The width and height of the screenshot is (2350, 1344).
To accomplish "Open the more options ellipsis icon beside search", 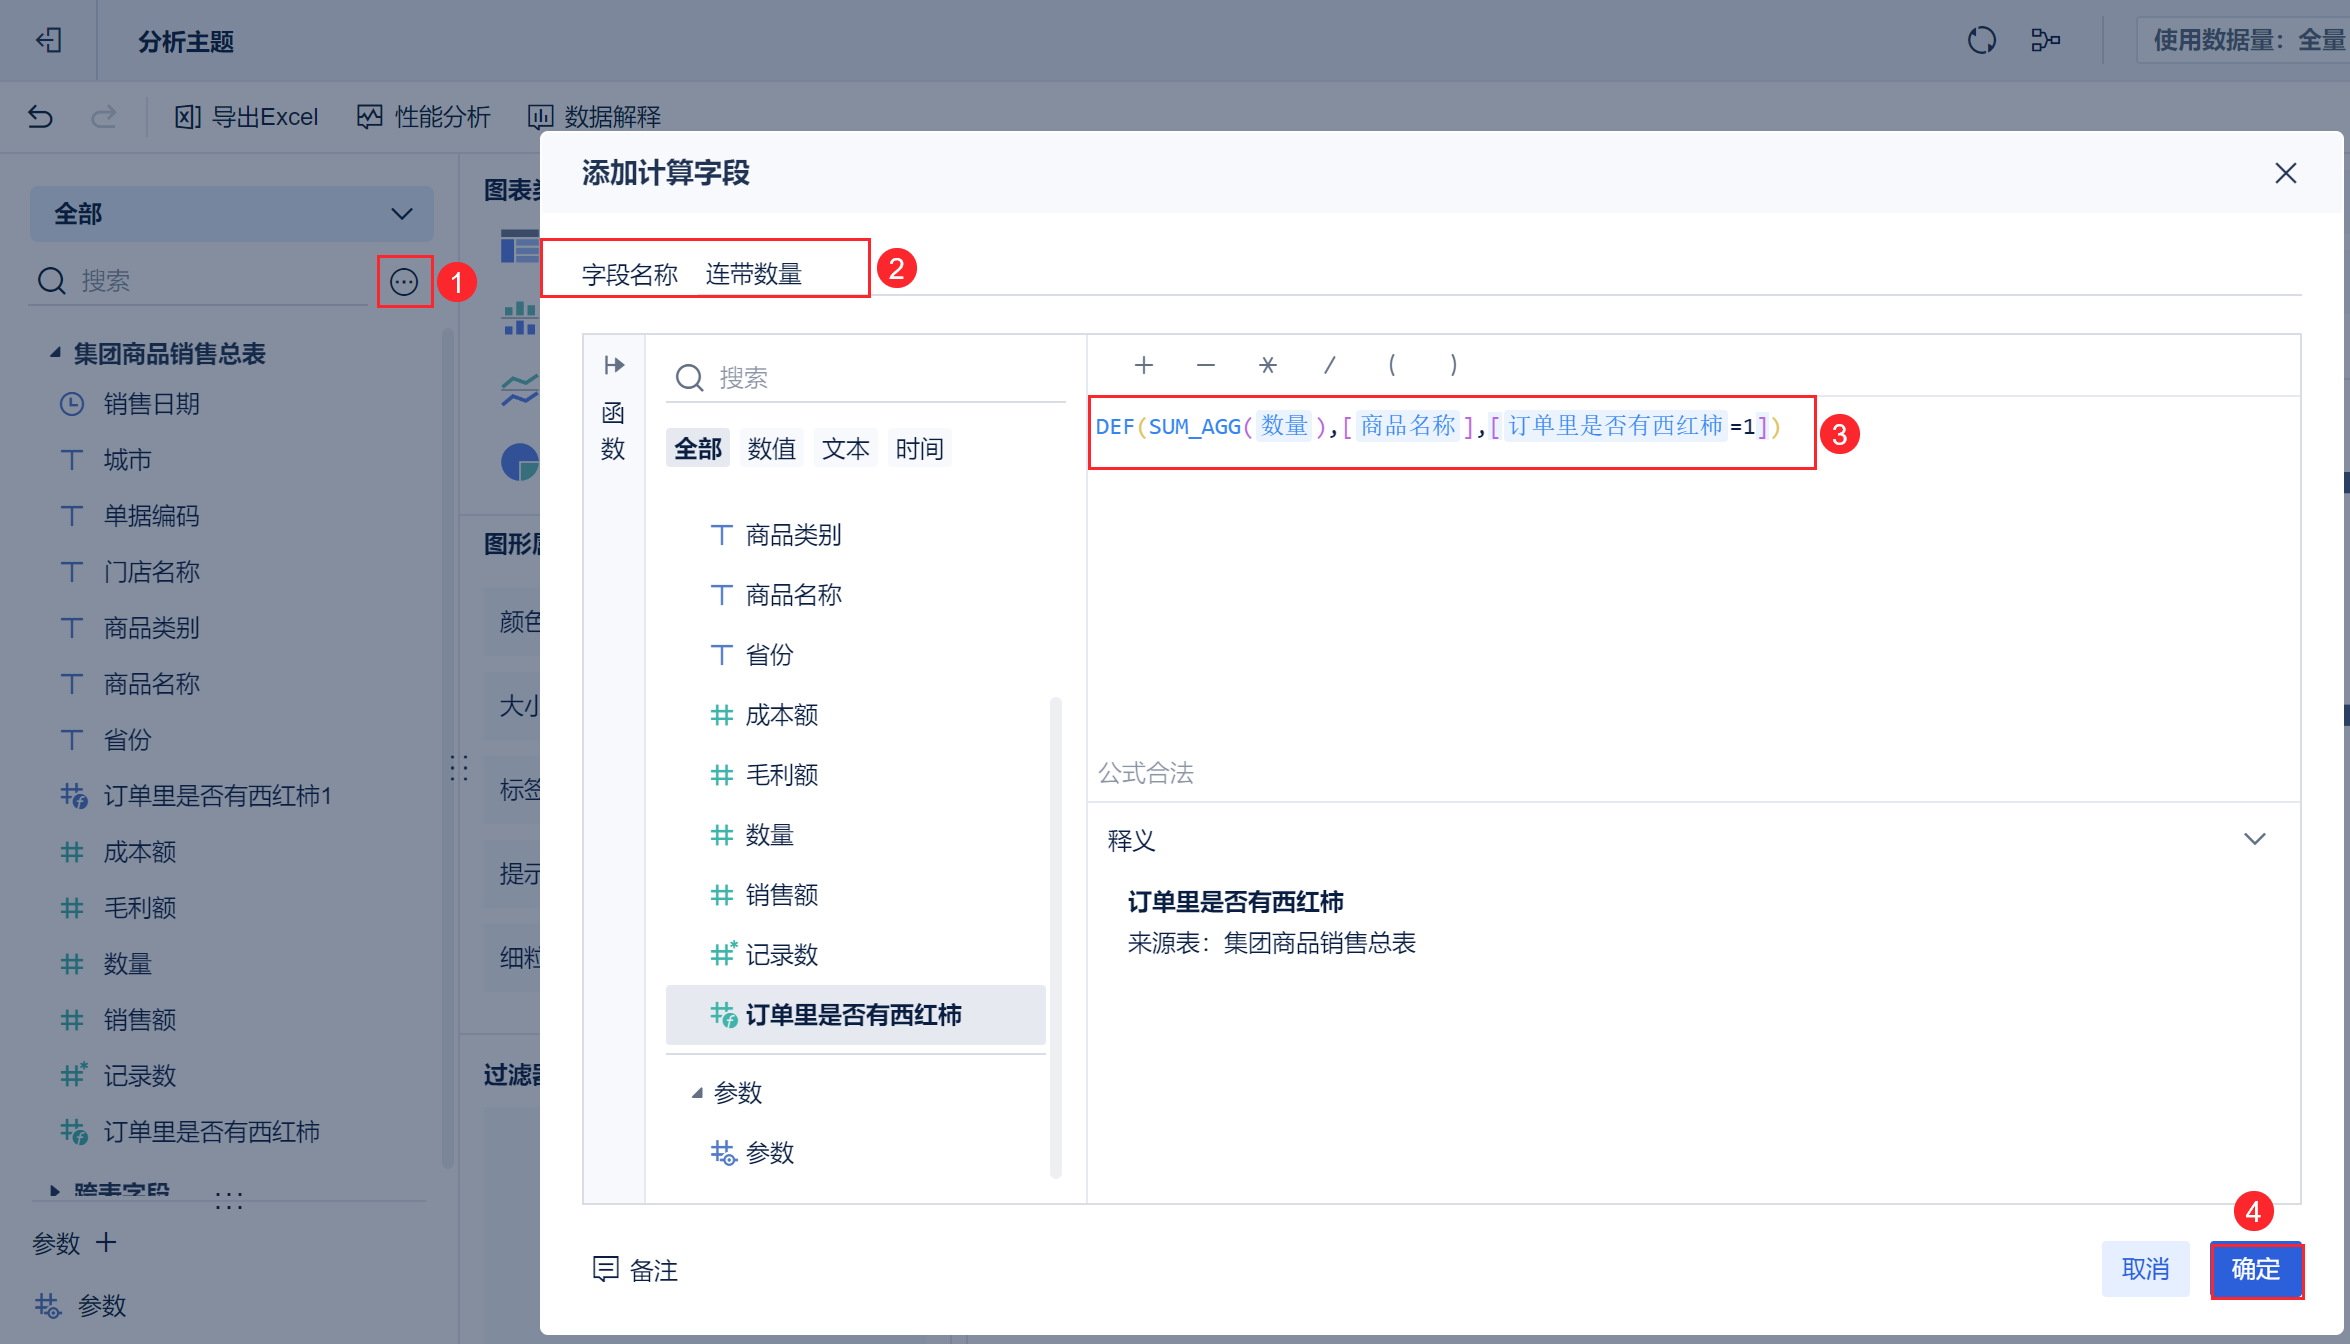I will click(404, 282).
